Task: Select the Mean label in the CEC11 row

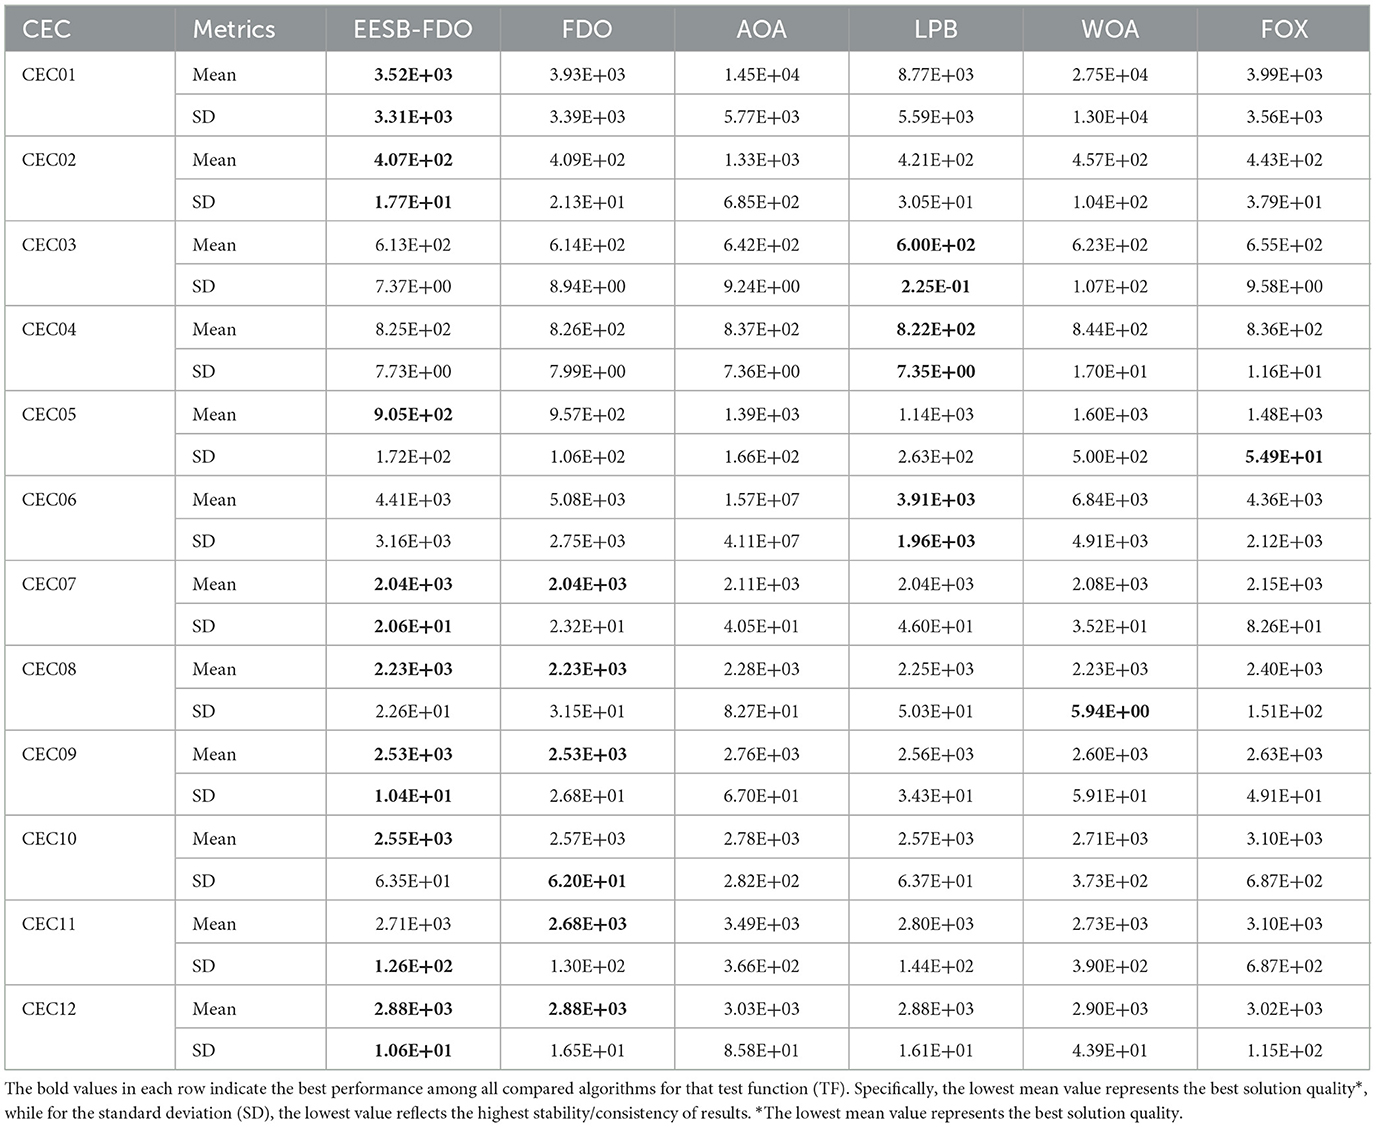Action: [214, 924]
